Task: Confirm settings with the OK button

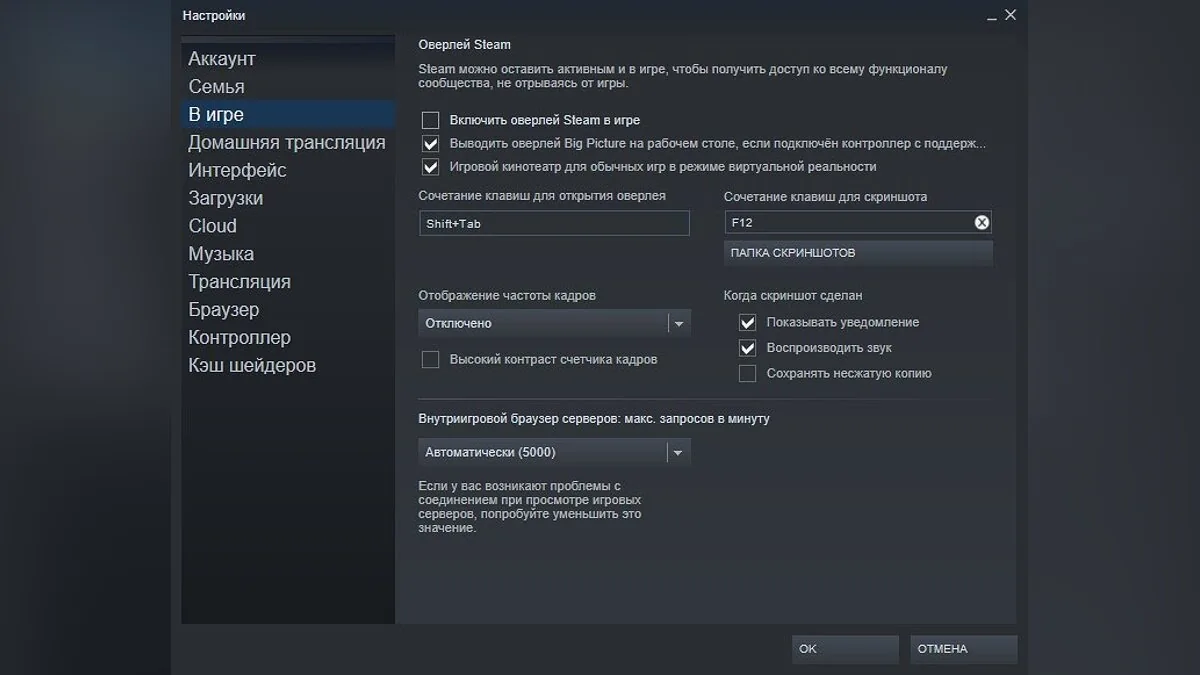Action: [x=845, y=649]
